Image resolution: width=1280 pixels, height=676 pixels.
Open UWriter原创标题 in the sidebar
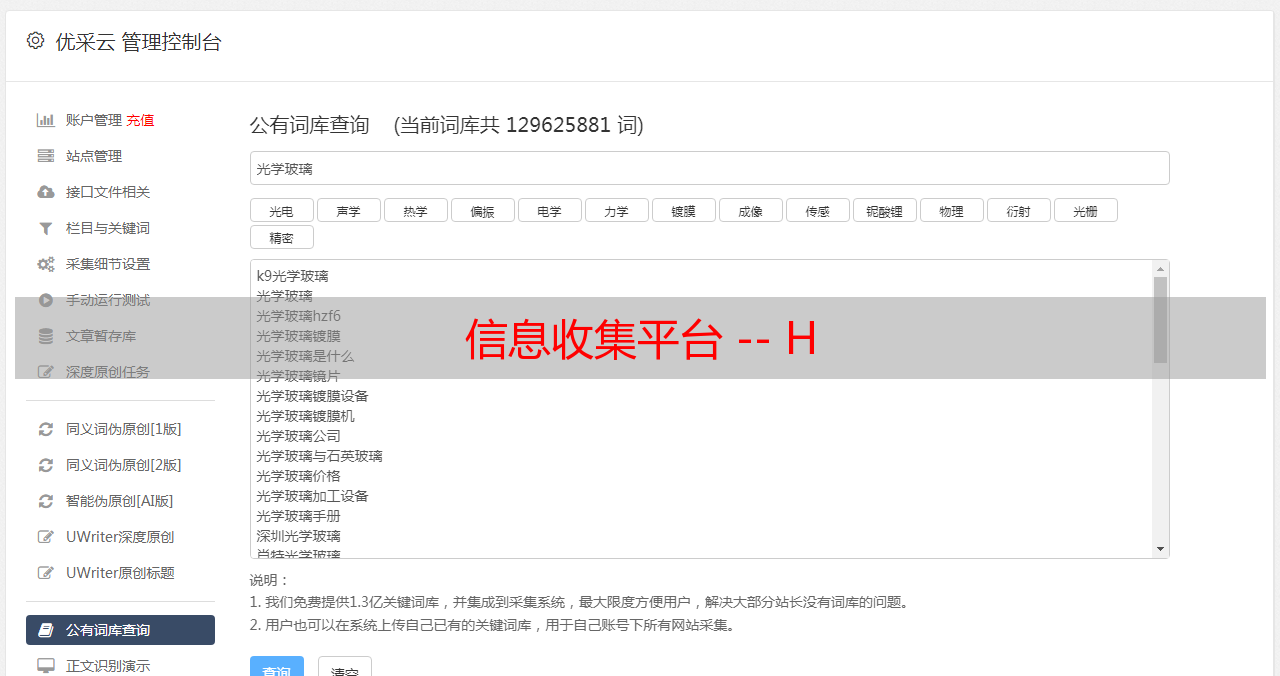(120, 573)
